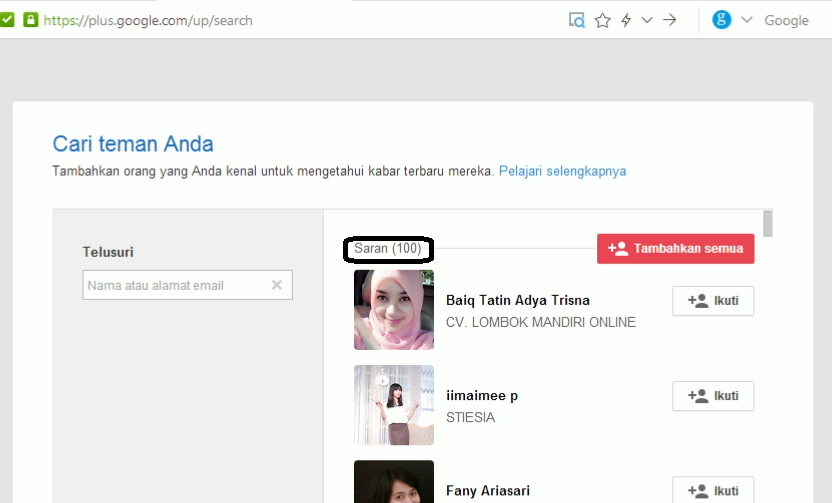Image resolution: width=832 pixels, height=503 pixels.
Task: Click the name Fany Ariasari
Action: 488,490
